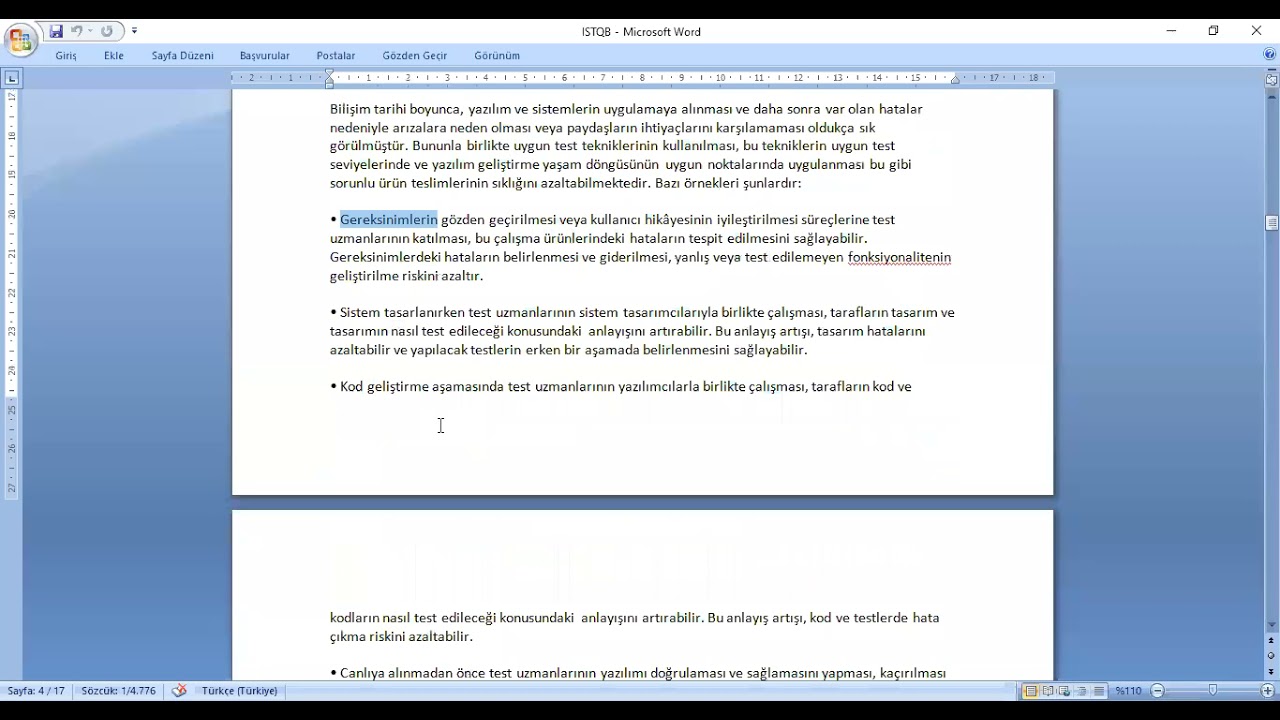The image size is (1280, 720).
Task: Click the word Gereksinimlerdeki in the document
Action: click(x=386, y=258)
